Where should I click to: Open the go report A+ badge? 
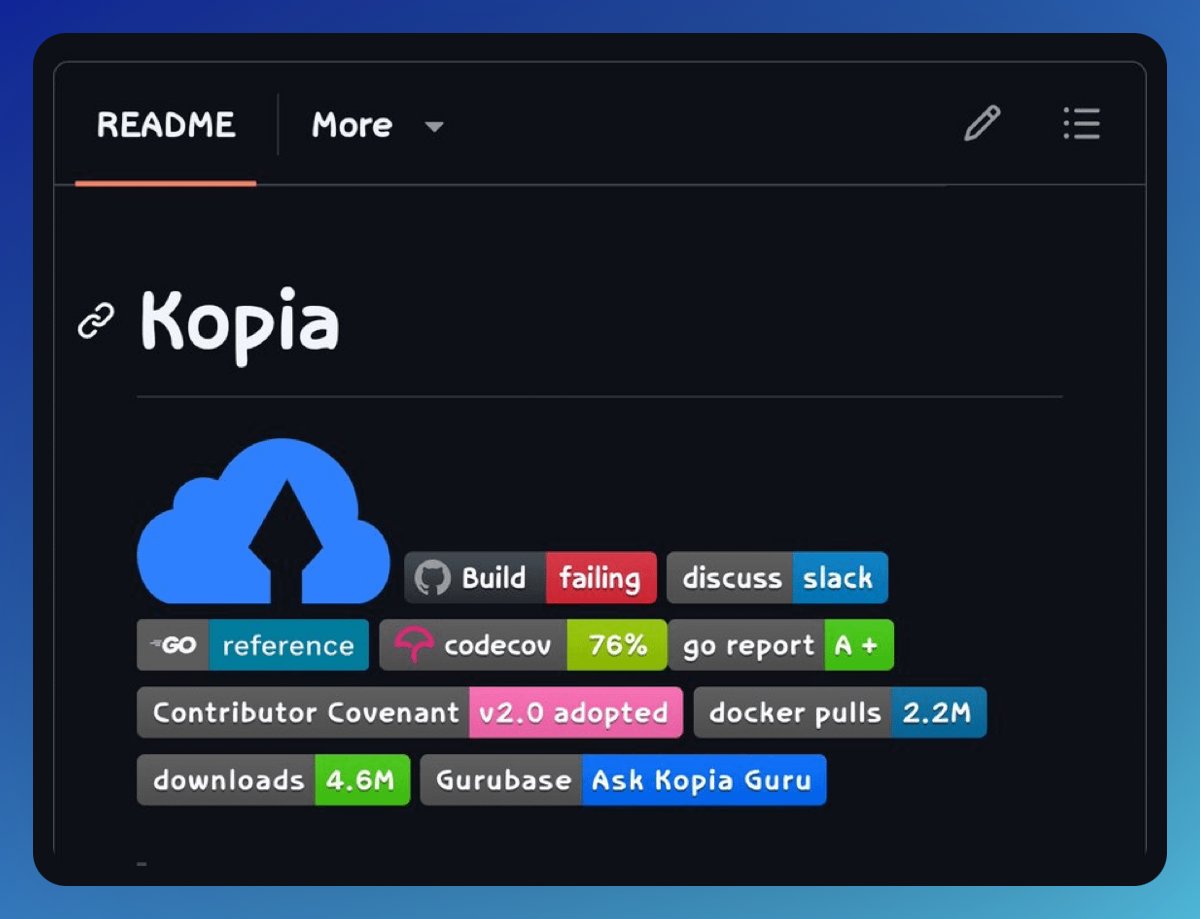tap(781, 645)
